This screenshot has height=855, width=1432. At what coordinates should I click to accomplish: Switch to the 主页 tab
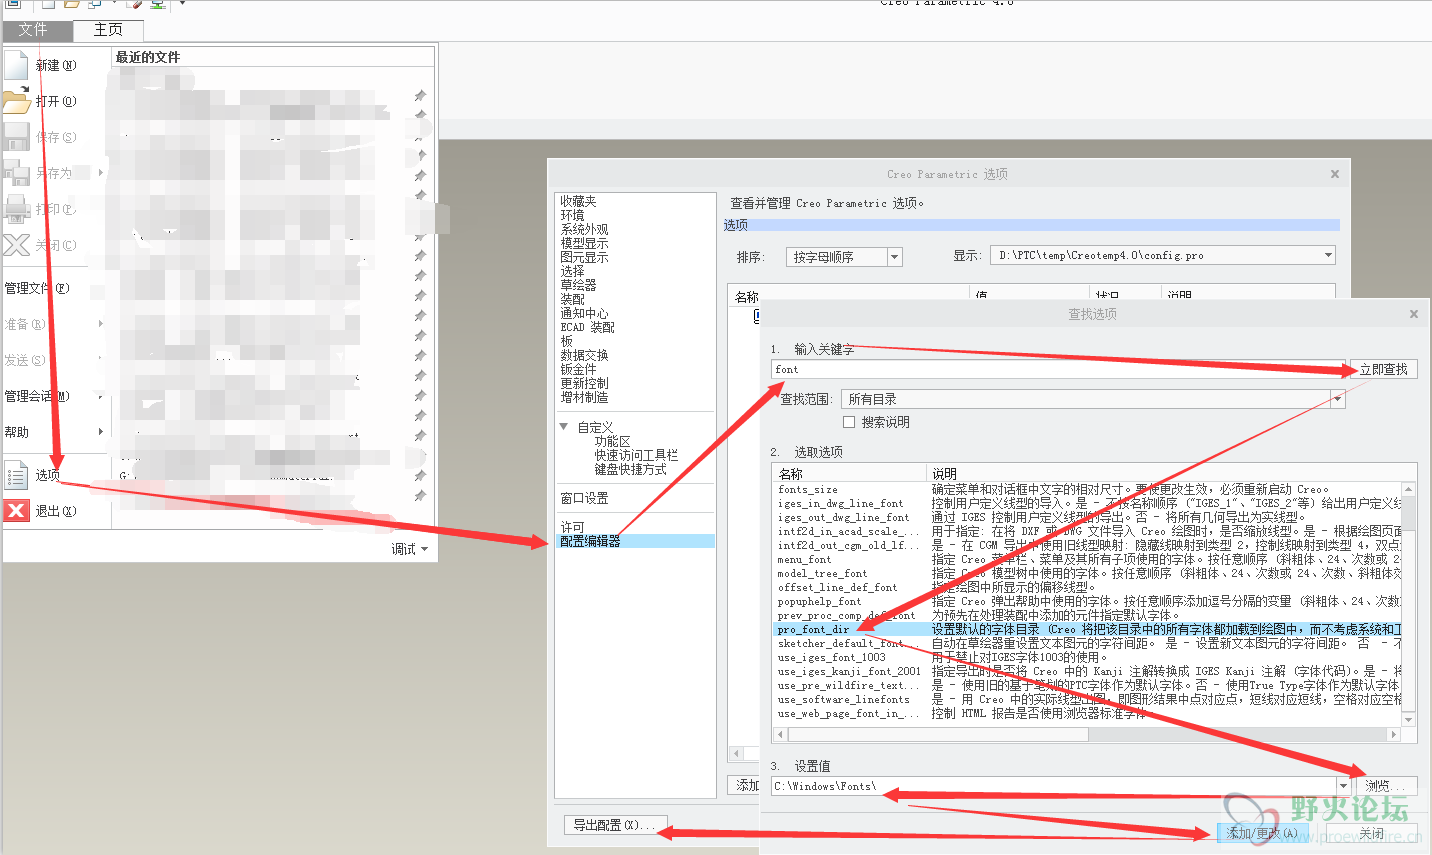tap(108, 30)
